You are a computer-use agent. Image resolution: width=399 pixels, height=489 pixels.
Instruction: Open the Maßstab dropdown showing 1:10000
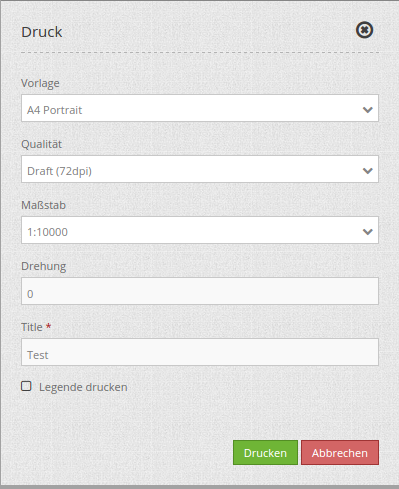click(x=200, y=230)
